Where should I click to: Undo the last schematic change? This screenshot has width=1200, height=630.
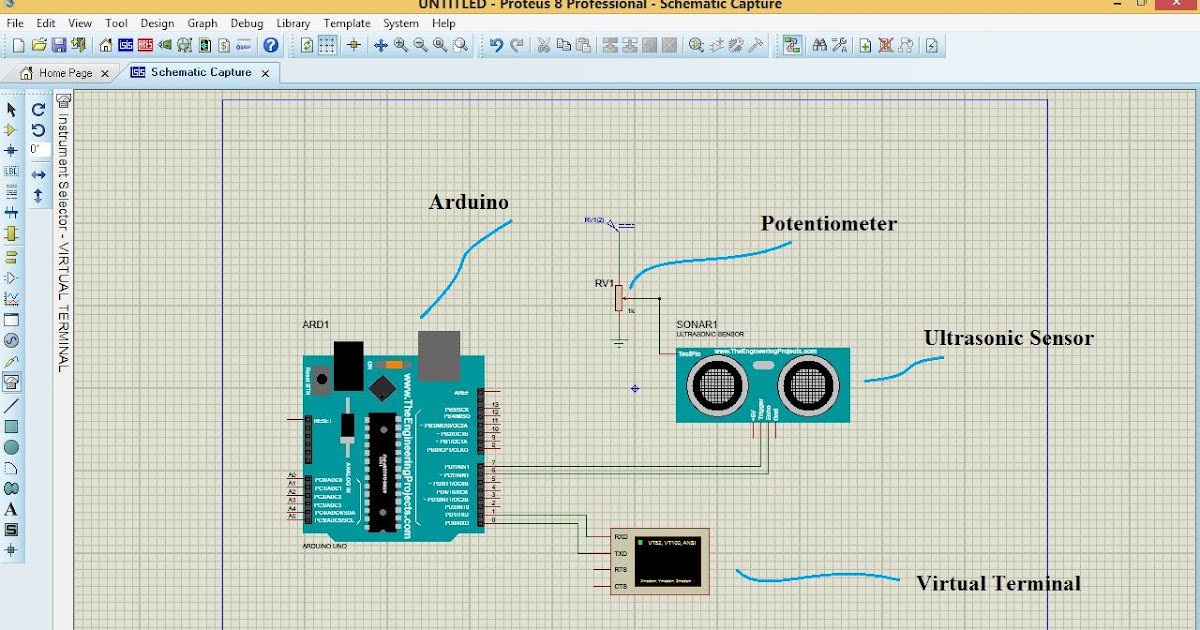[x=498, y=45]
